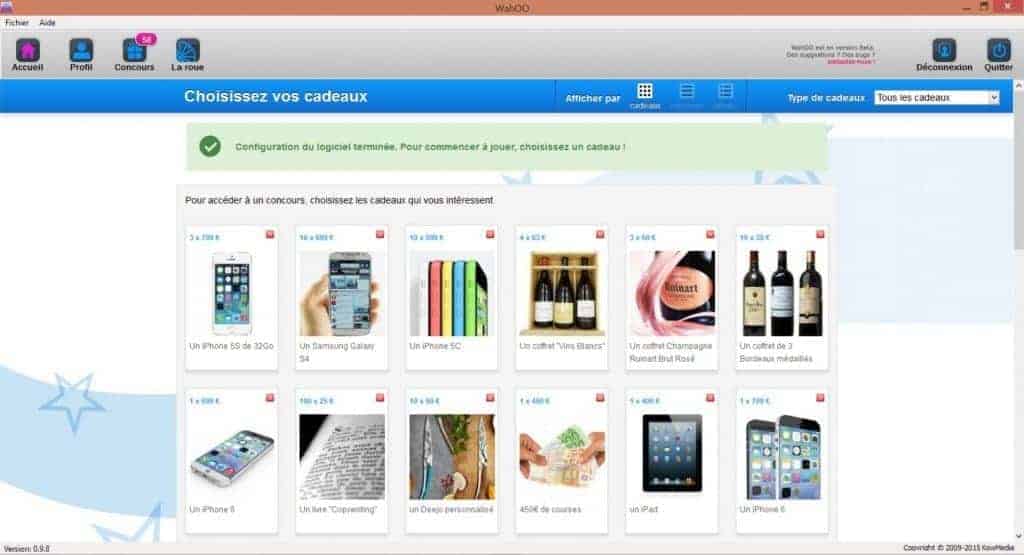Open the Profil icon in the toolbar

pyautogui.click(x=81, y=51)
